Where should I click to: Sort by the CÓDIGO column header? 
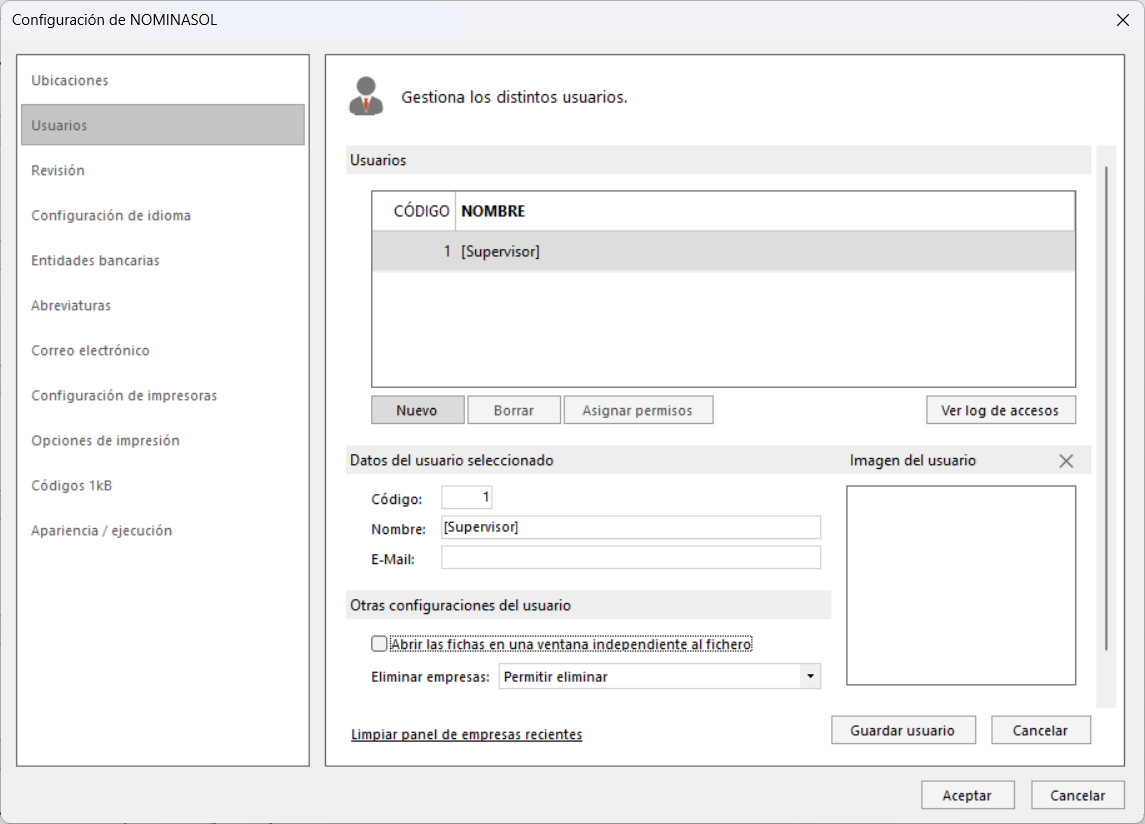(414, 211)
